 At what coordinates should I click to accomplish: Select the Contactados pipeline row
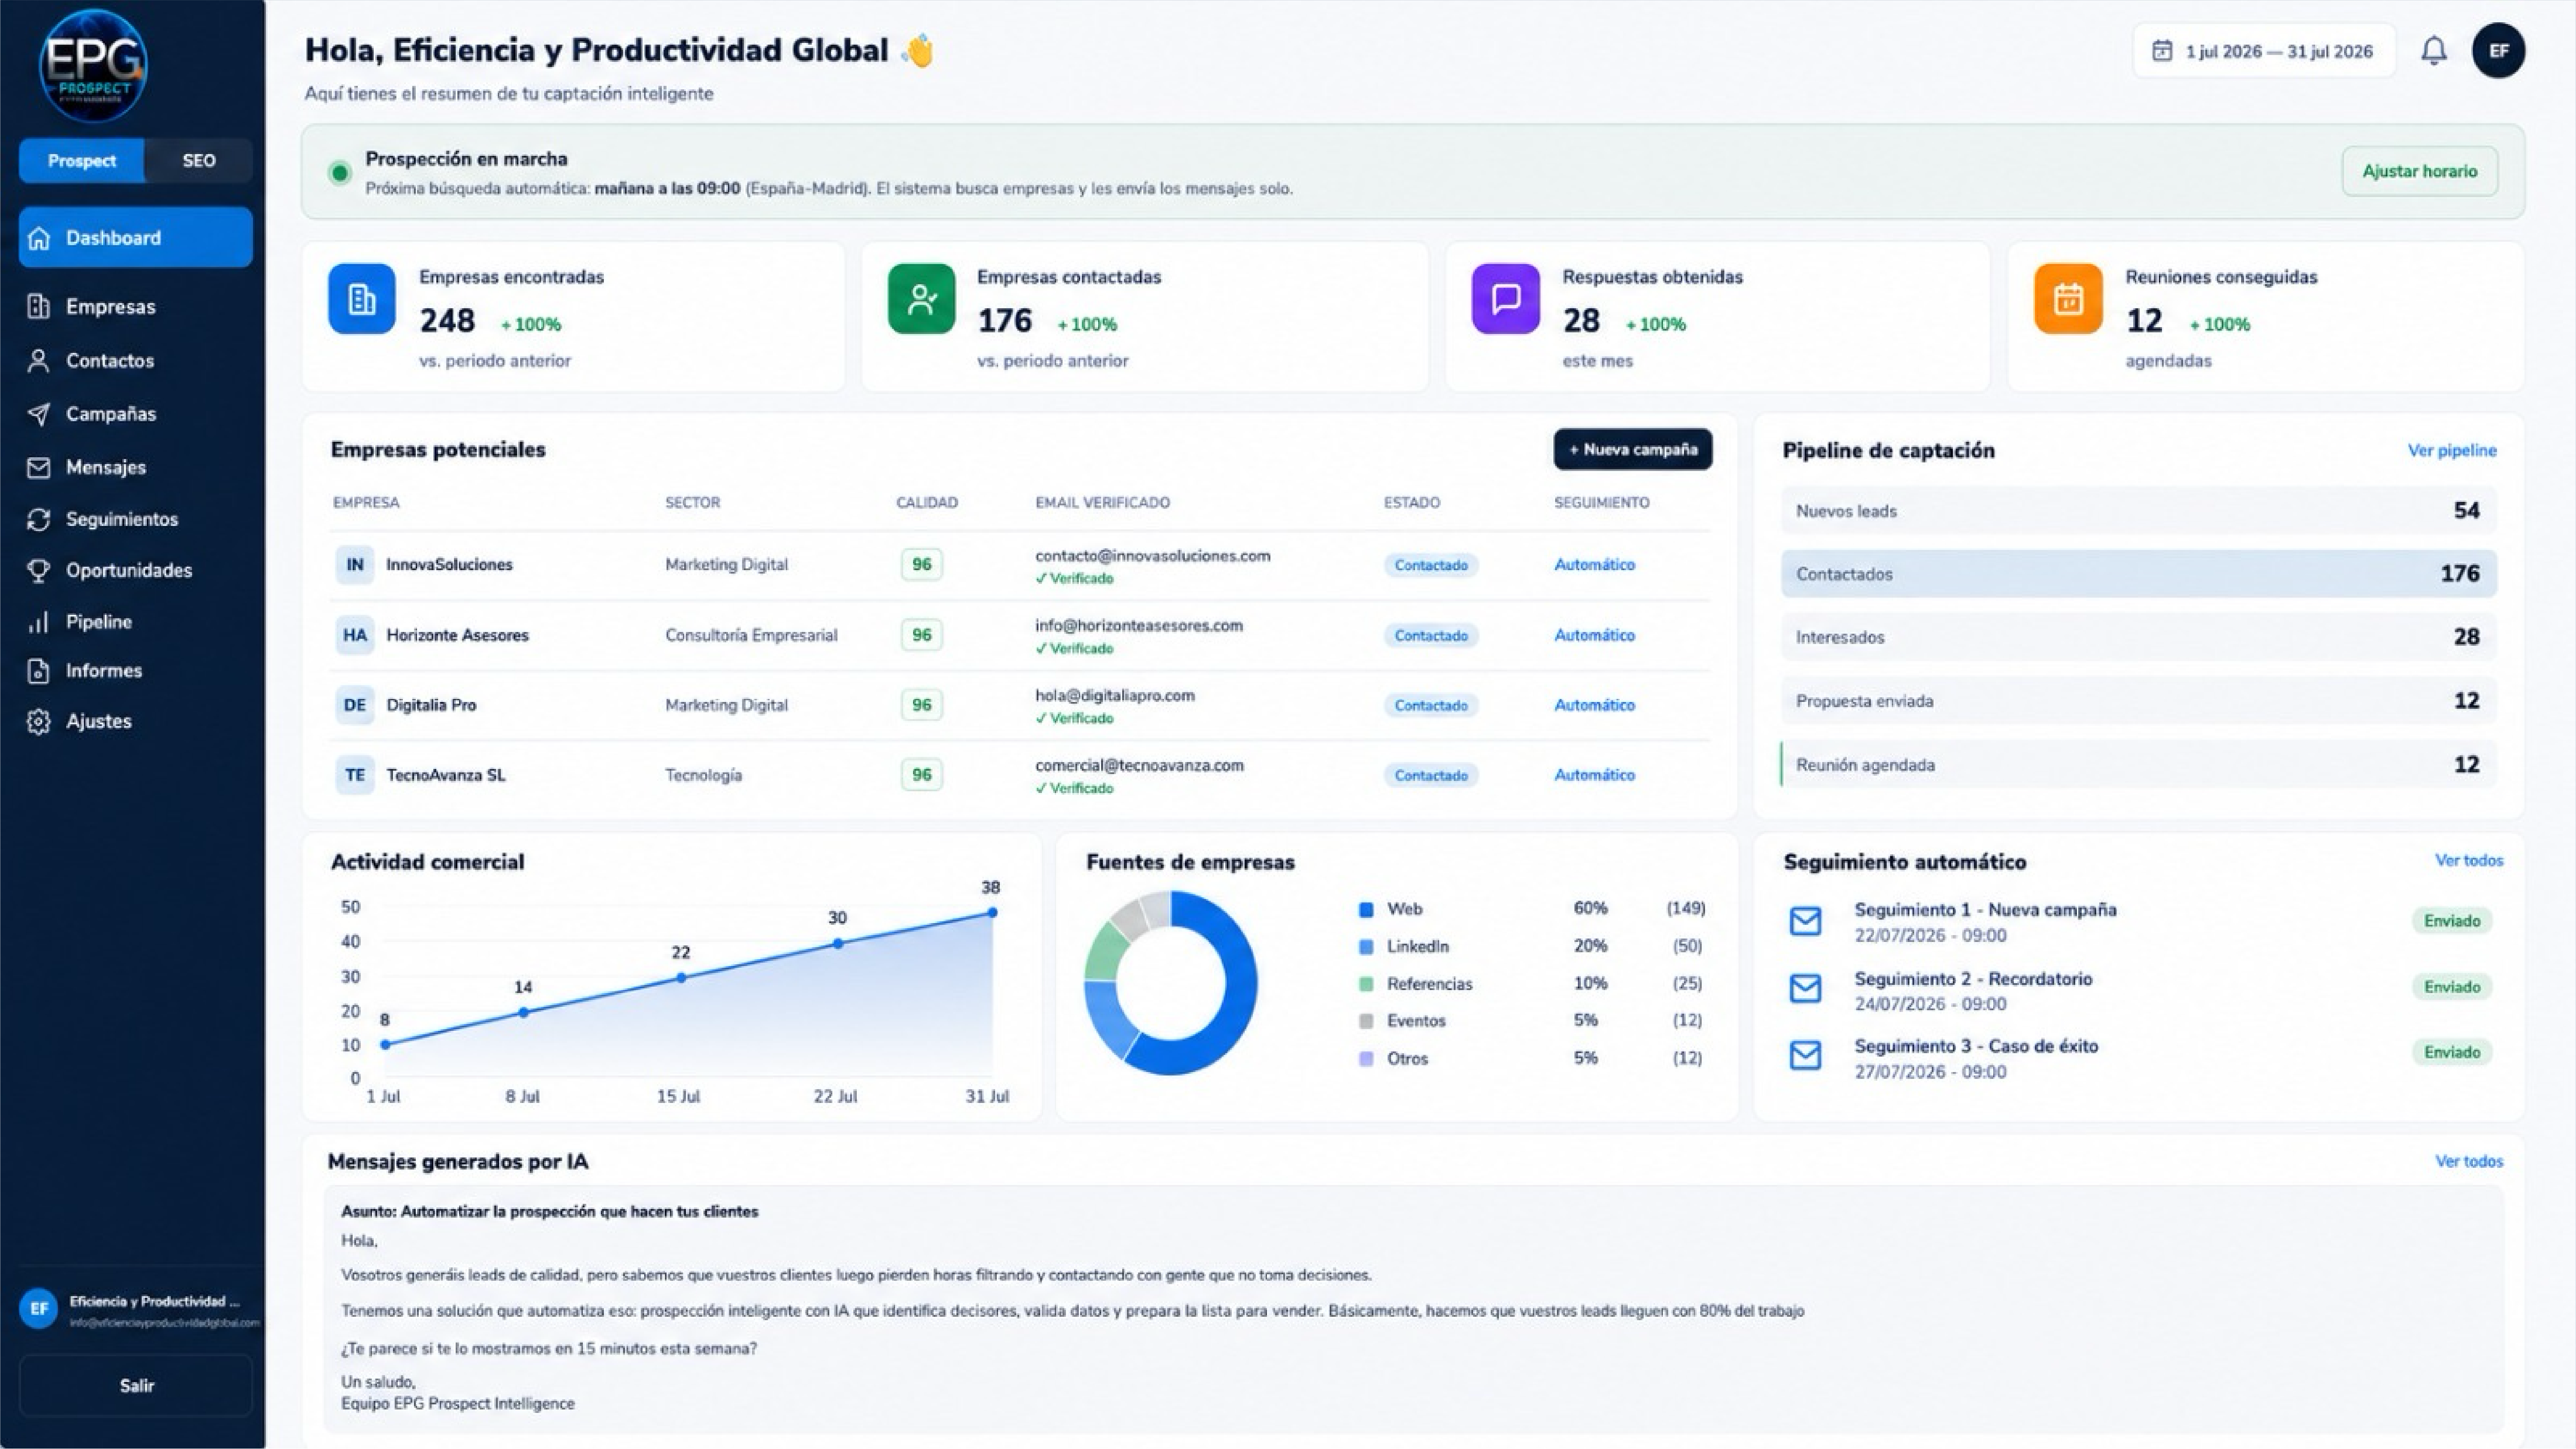(2138, 573)
